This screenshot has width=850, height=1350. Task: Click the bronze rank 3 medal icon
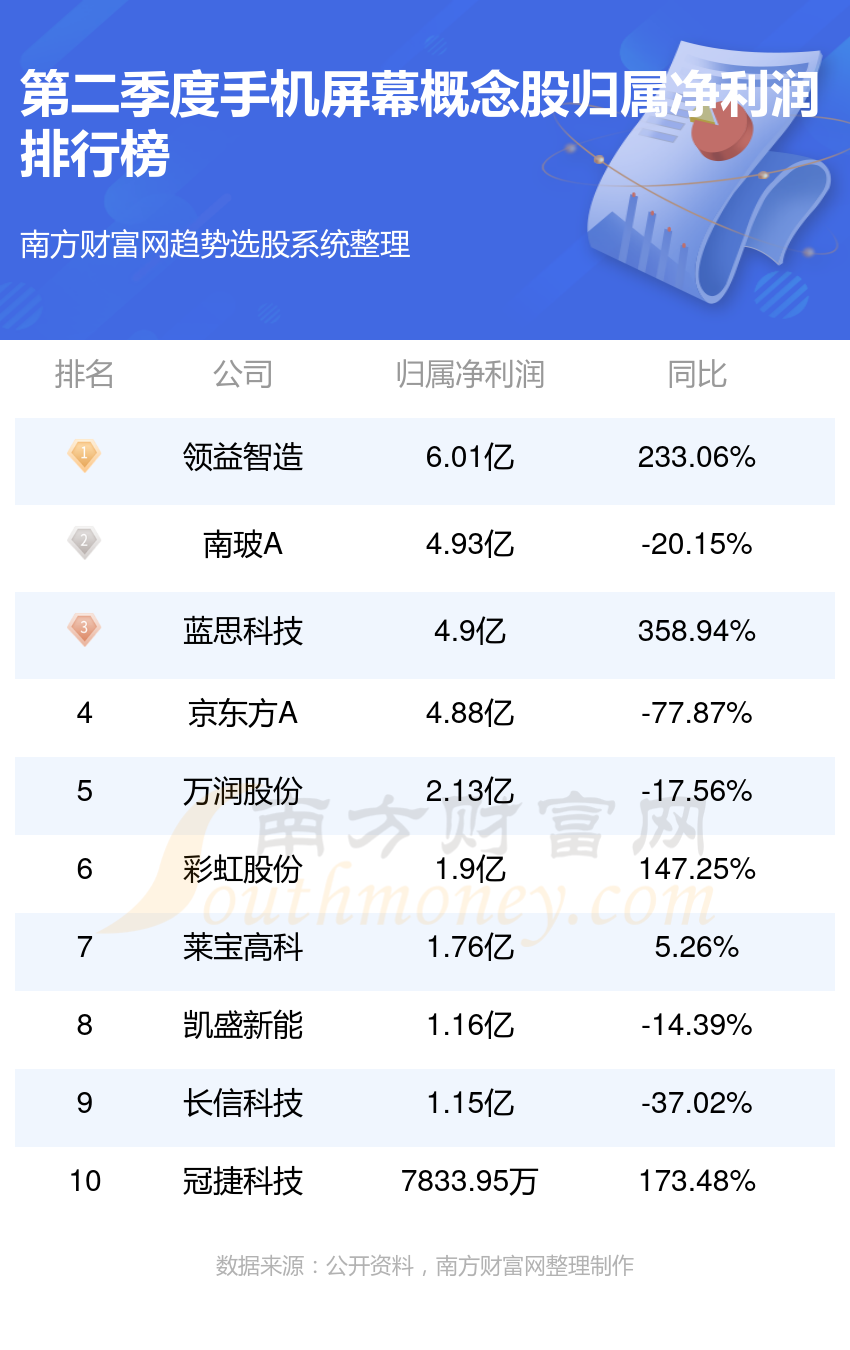pos(84,630)
